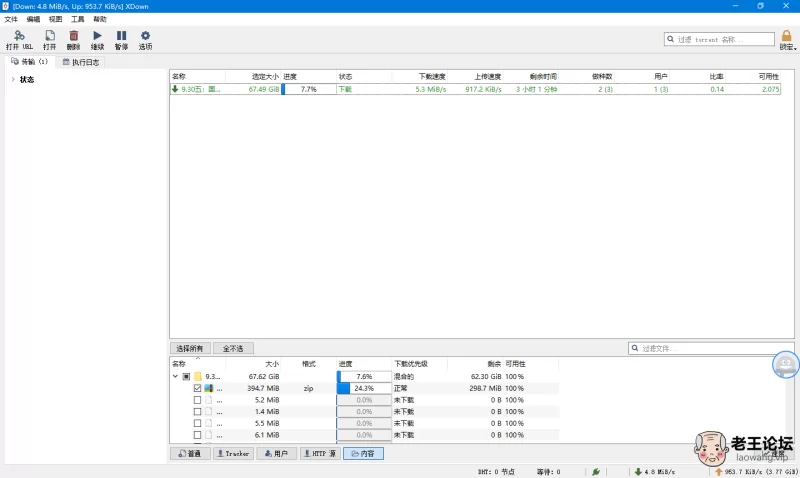
Task: Click the 删除 trash toolbar icon
Action: coord(73,35)
